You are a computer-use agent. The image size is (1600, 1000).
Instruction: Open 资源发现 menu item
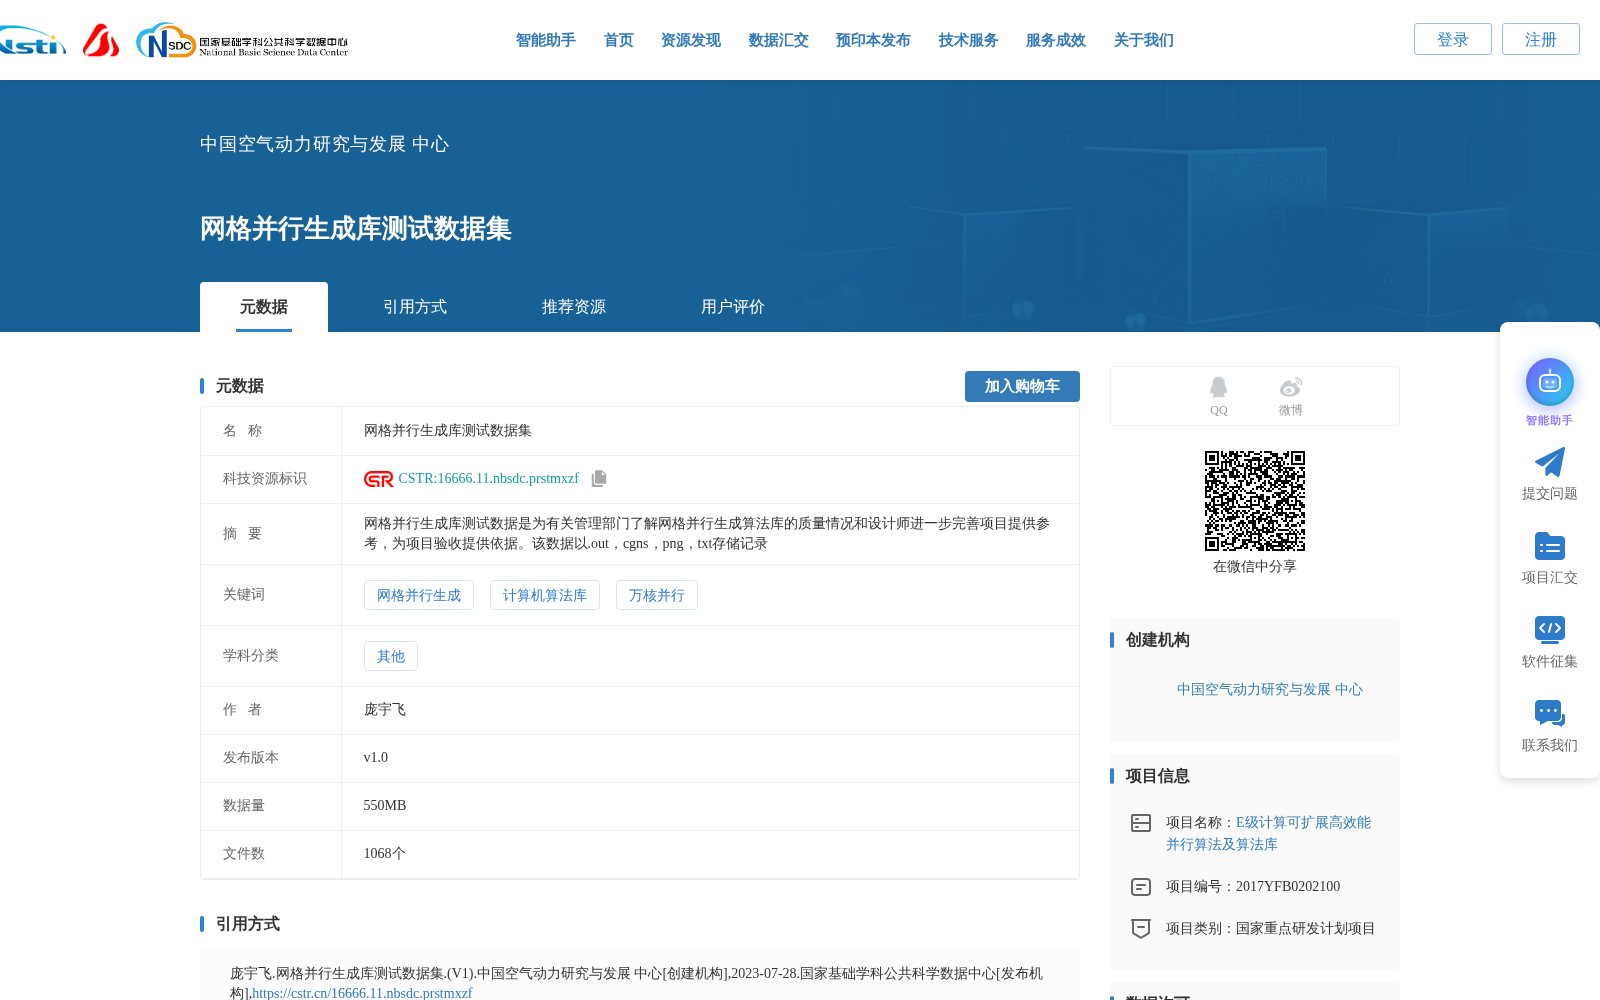[691, 40]
